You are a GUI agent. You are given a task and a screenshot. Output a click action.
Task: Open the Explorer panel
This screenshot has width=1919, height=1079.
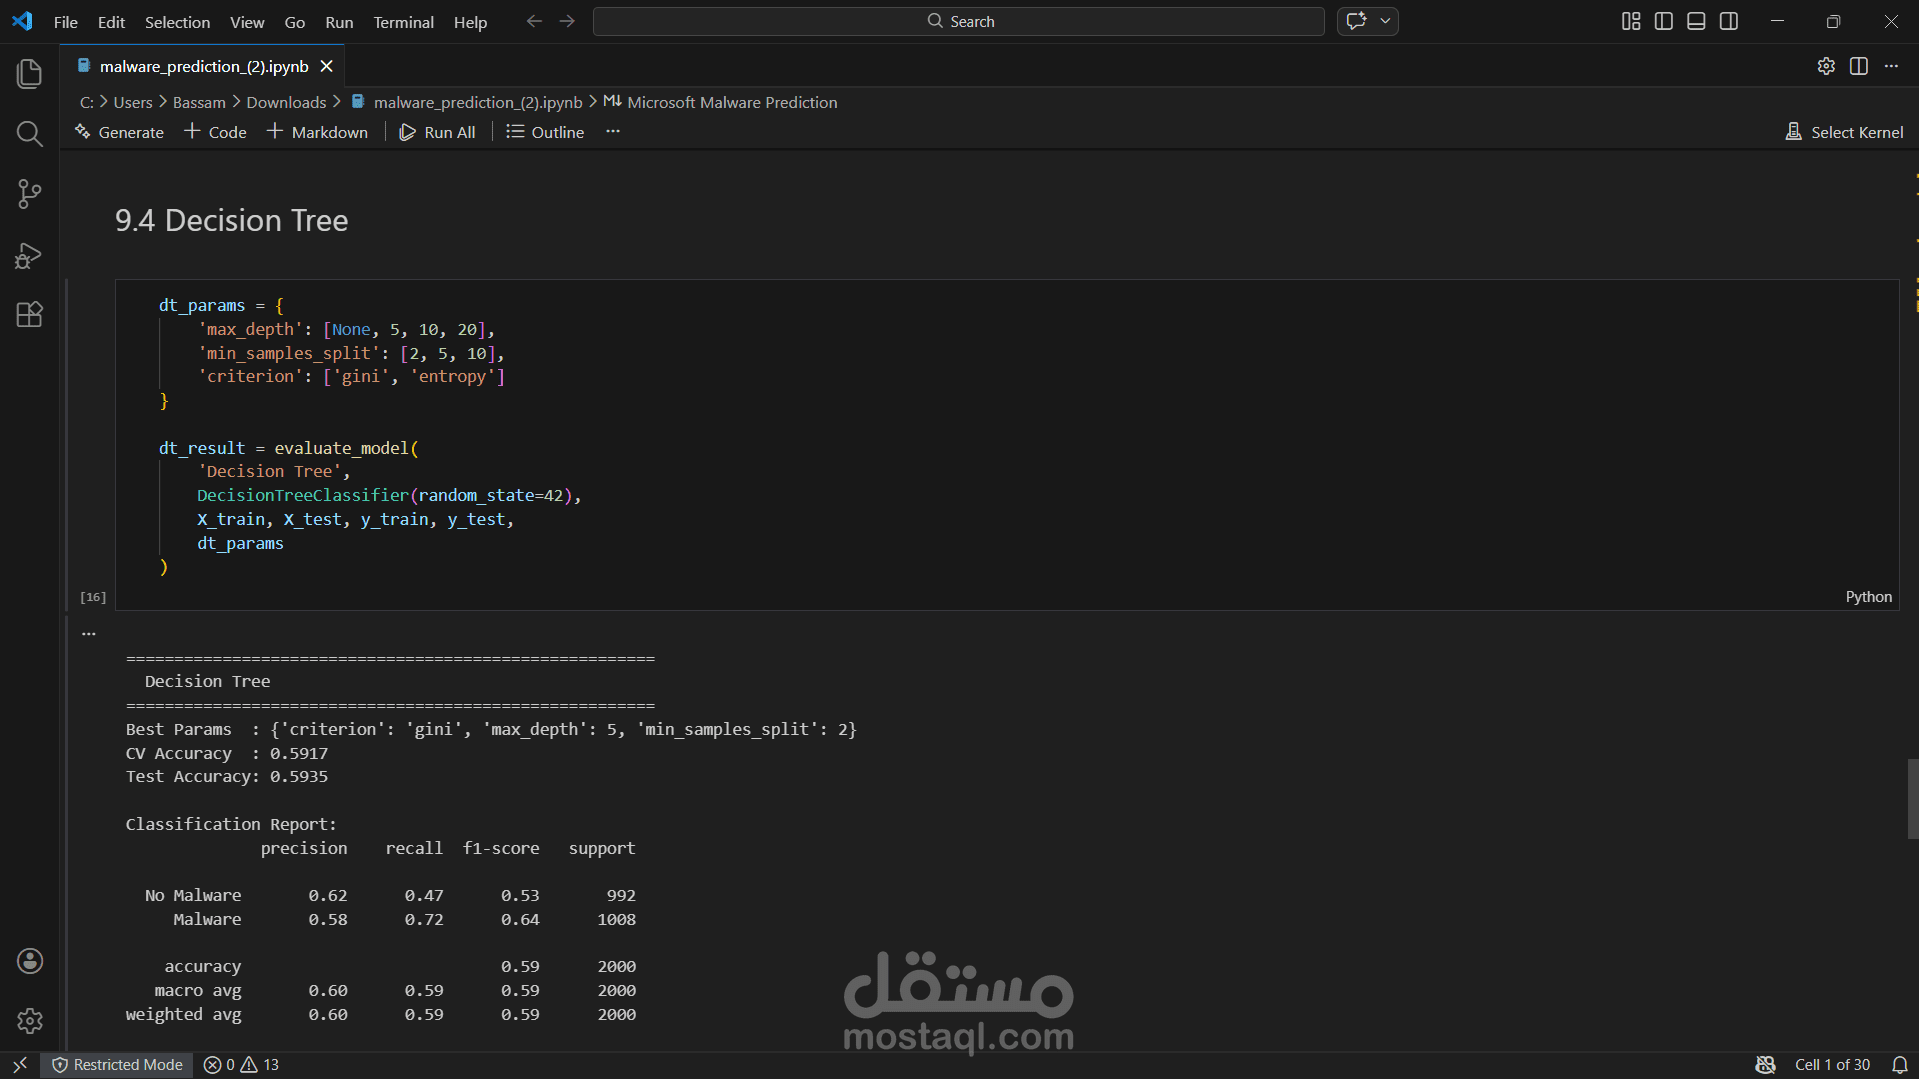tap(29, 73)
